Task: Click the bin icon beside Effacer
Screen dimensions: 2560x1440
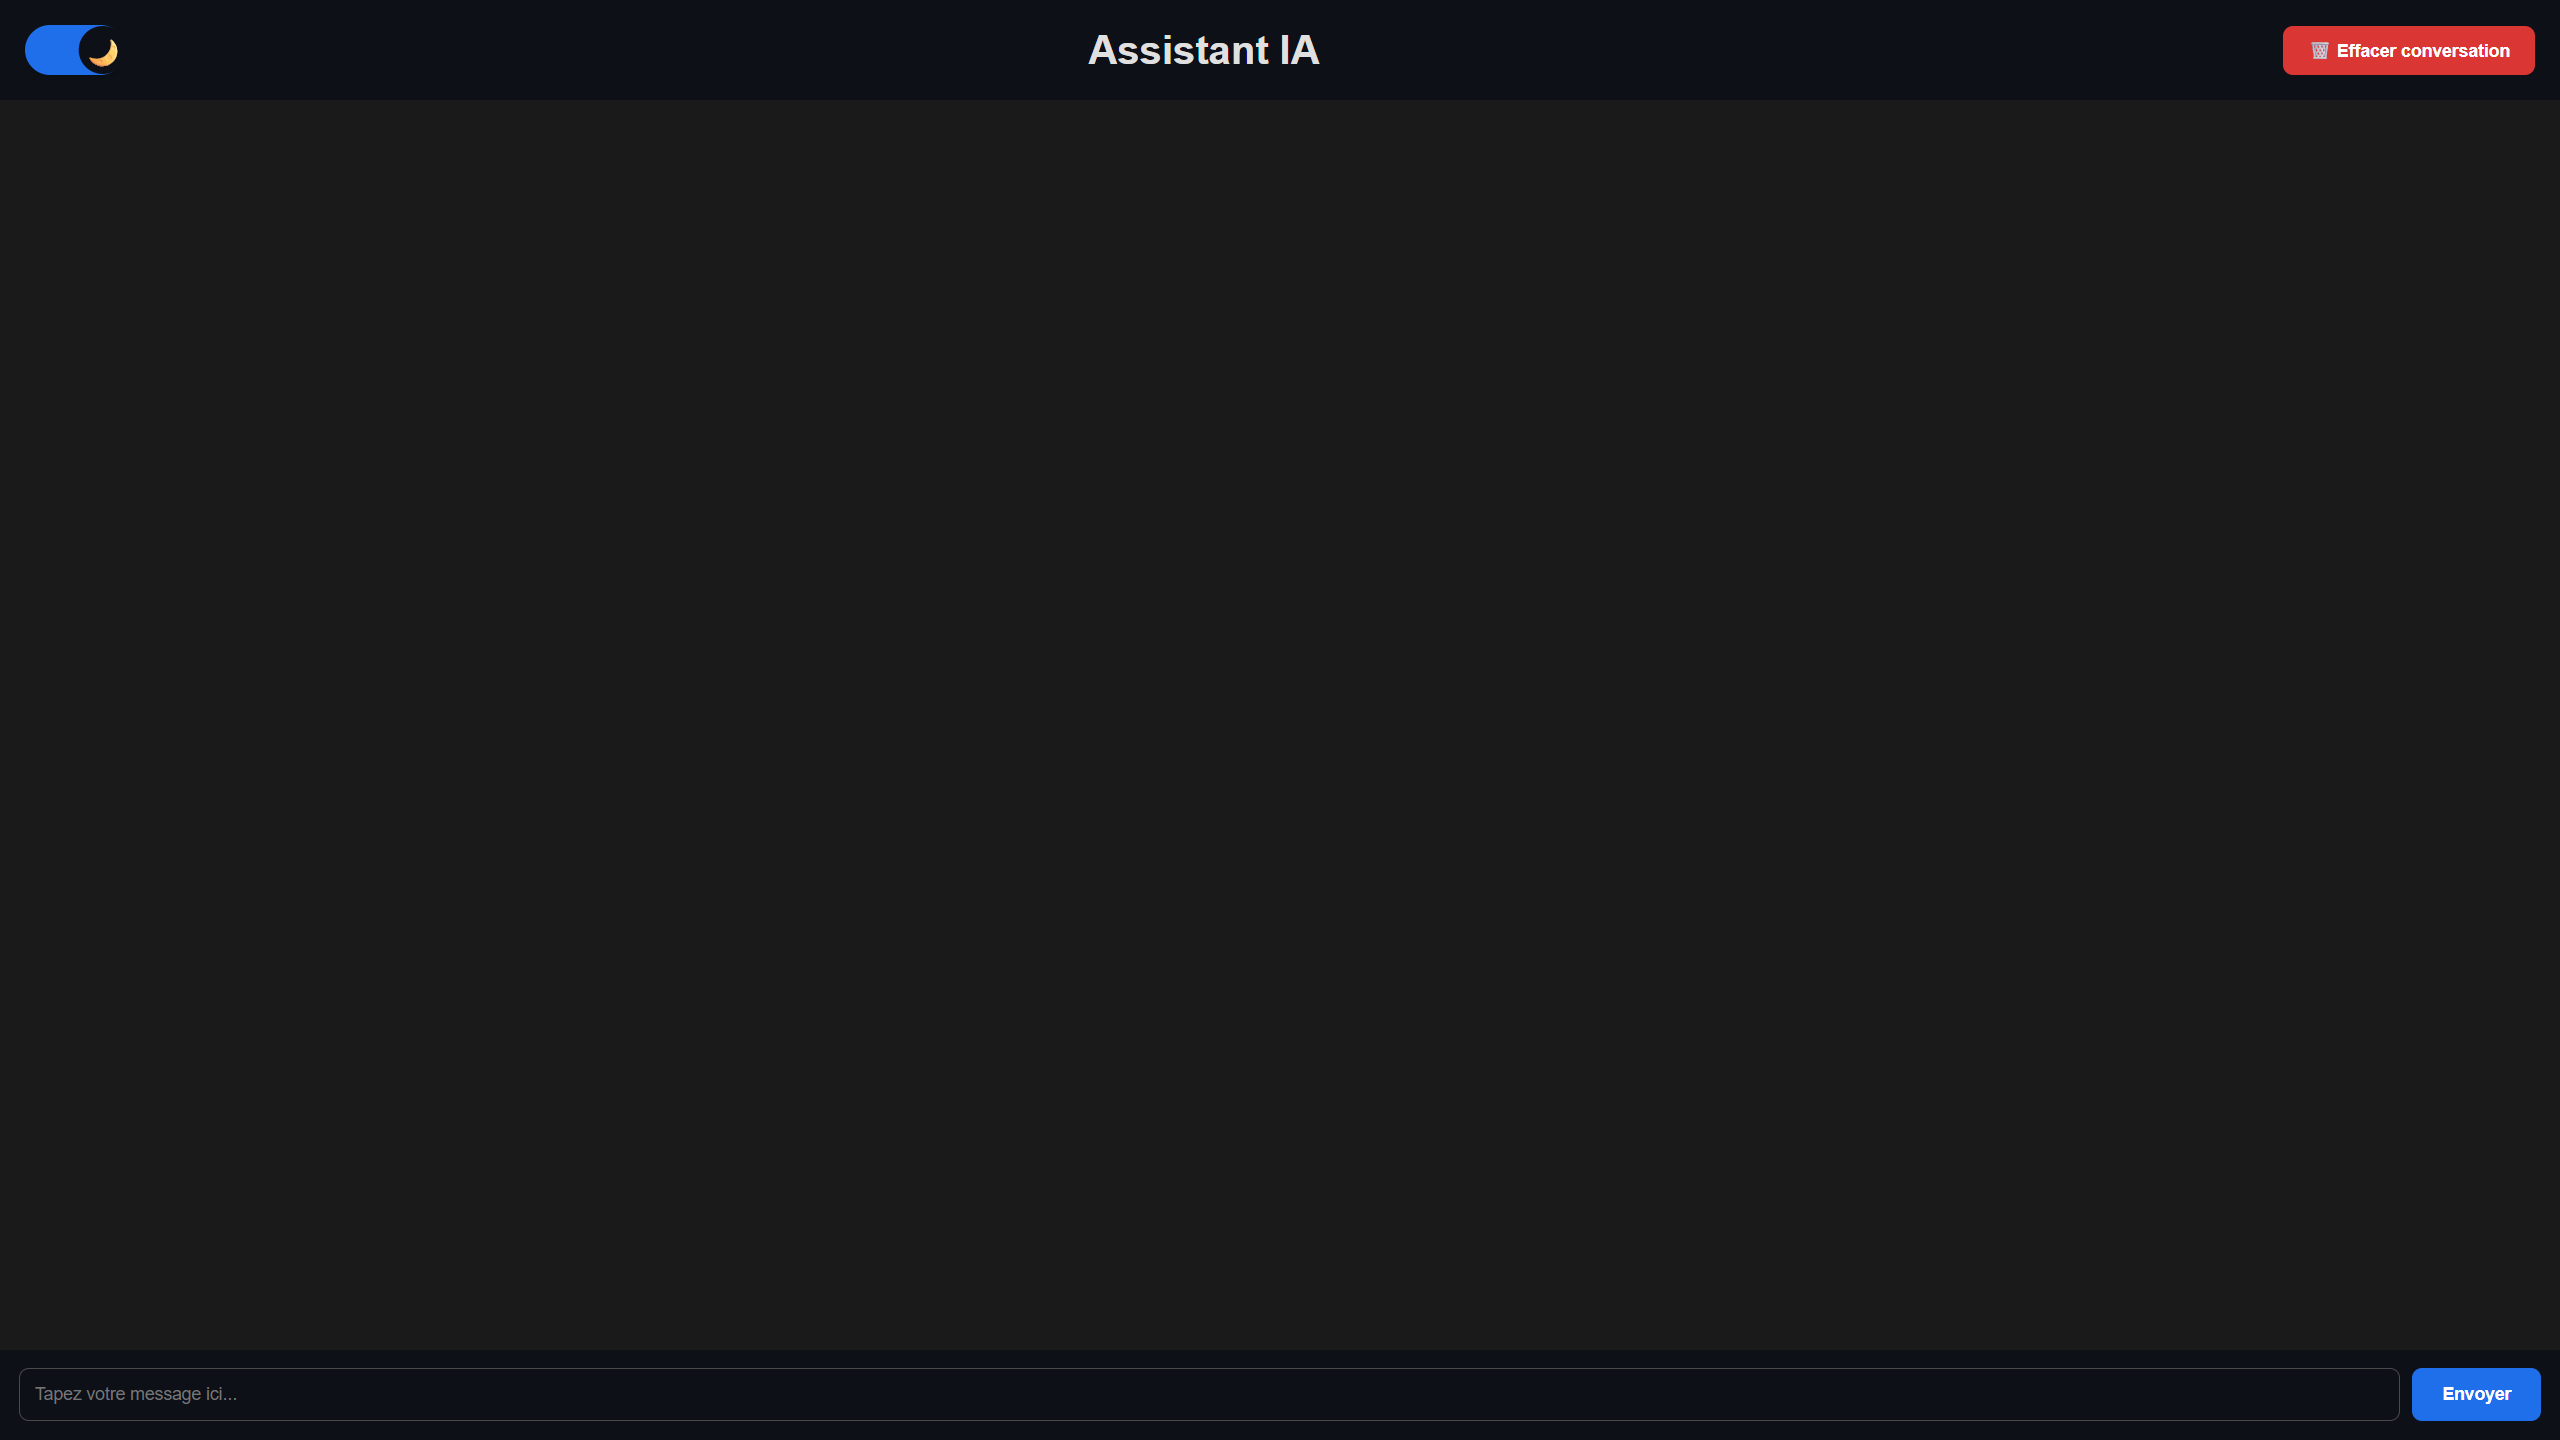Action: [x=2320, y=50]
